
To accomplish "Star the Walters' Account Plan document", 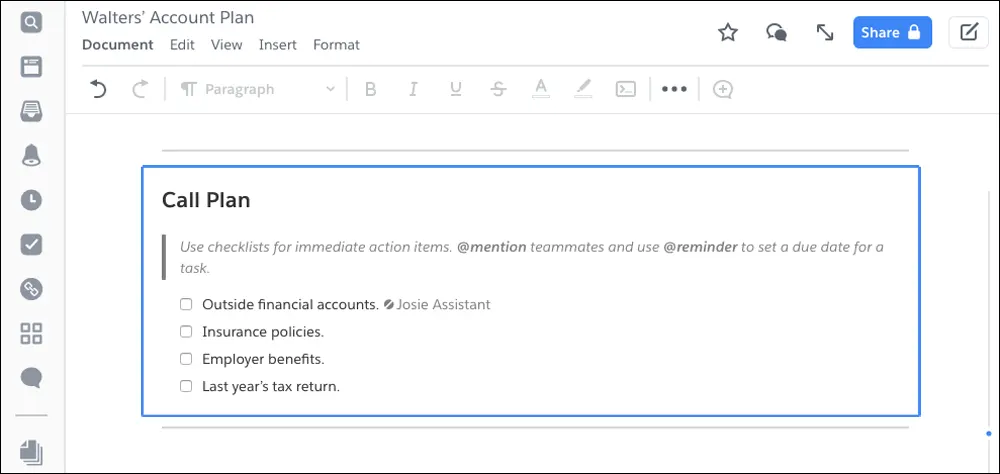I will [728, 33].
